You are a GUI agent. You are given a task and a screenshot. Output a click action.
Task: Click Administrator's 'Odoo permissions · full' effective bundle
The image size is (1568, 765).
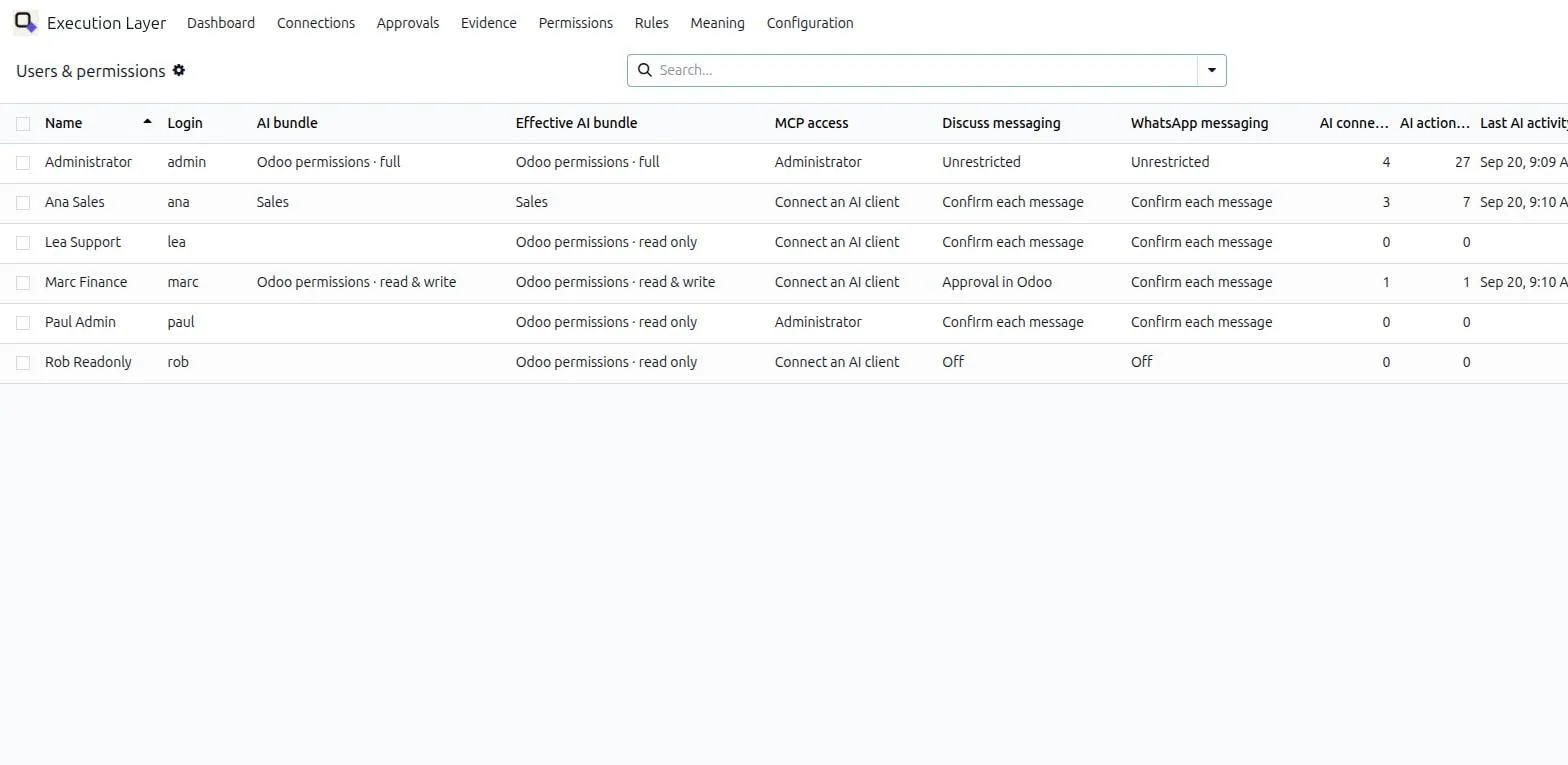pyautogui.click(x=588, y=162)
